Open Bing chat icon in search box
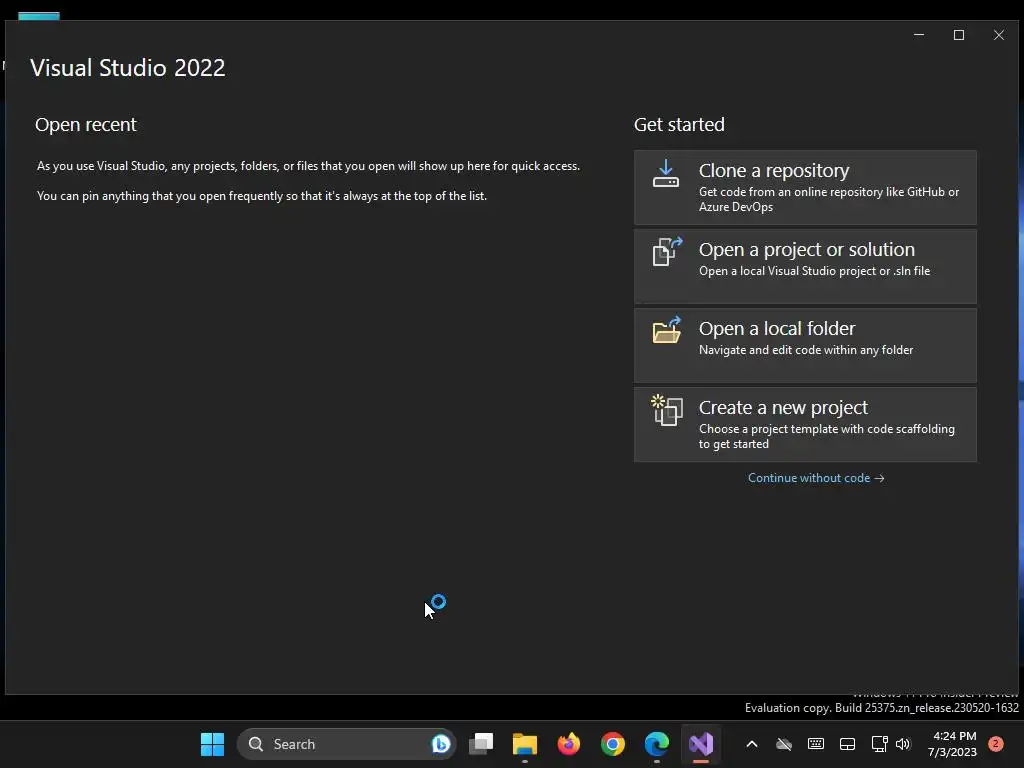The image size is (1024, 768). pos(441,744)
